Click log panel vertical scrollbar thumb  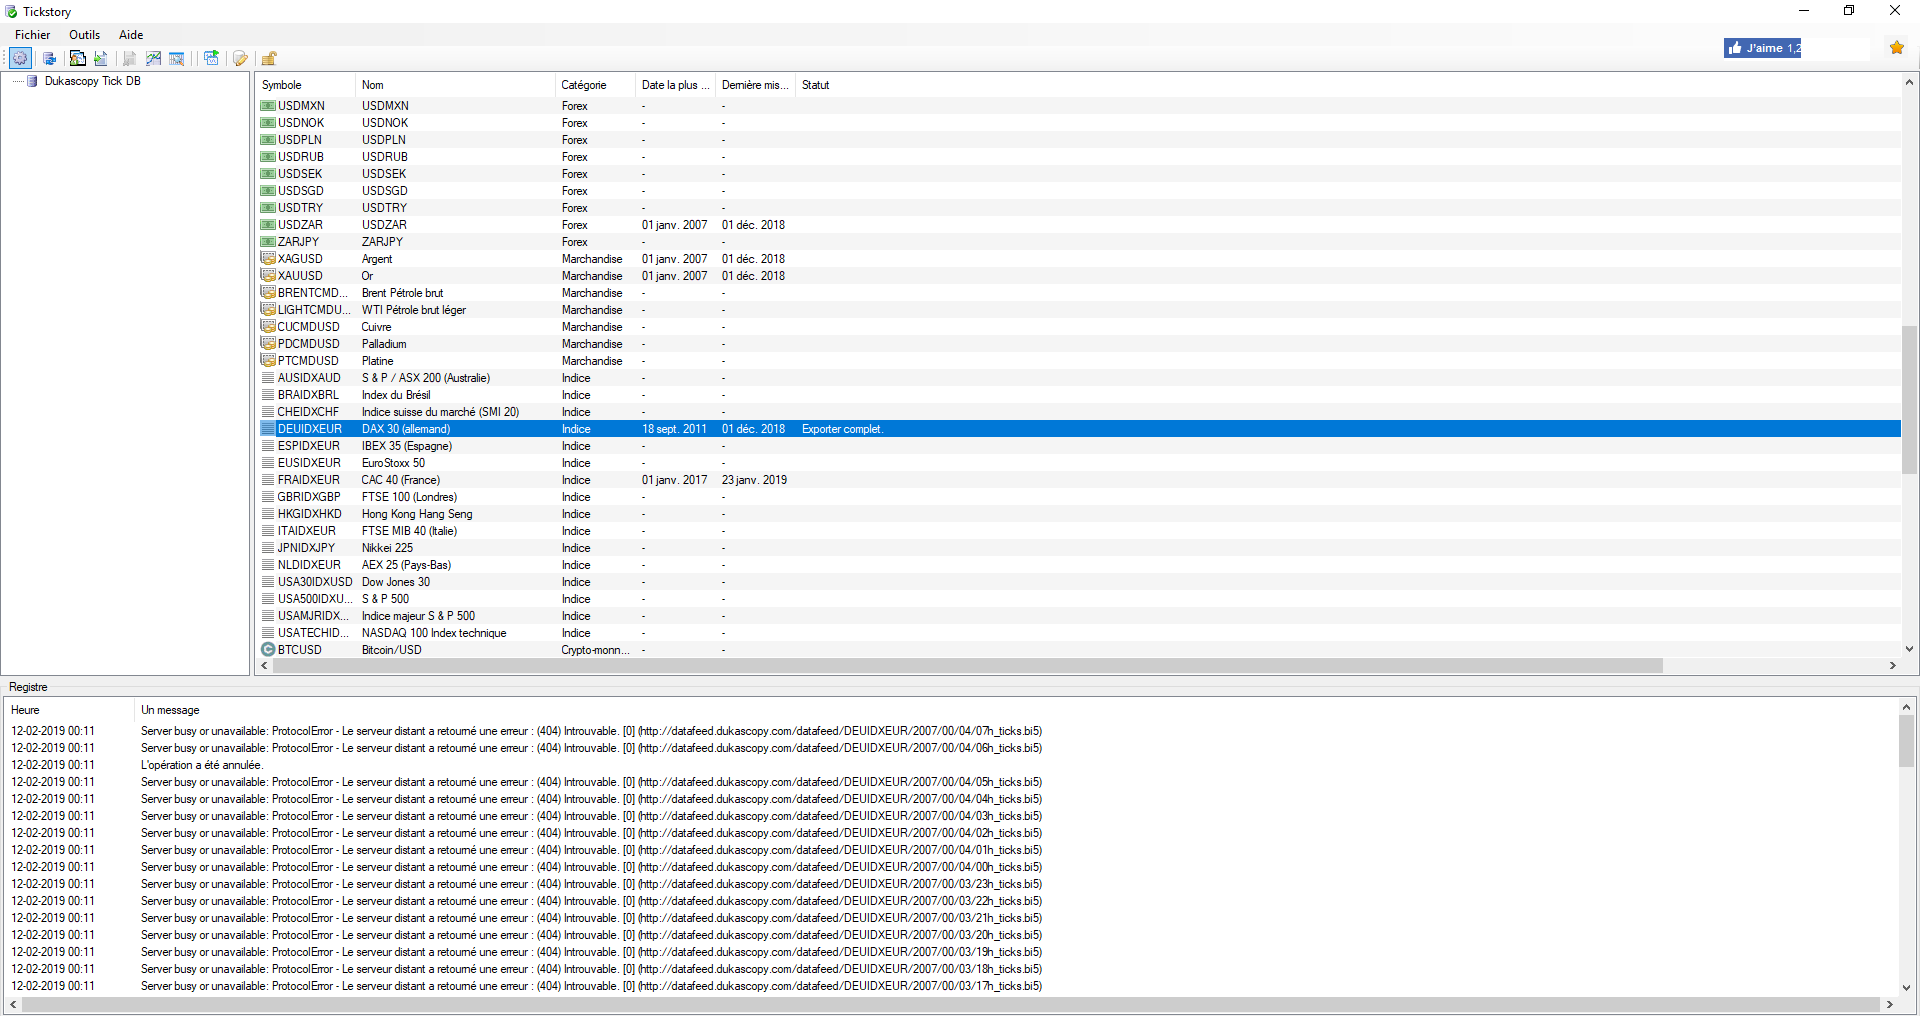point(1906,741)
